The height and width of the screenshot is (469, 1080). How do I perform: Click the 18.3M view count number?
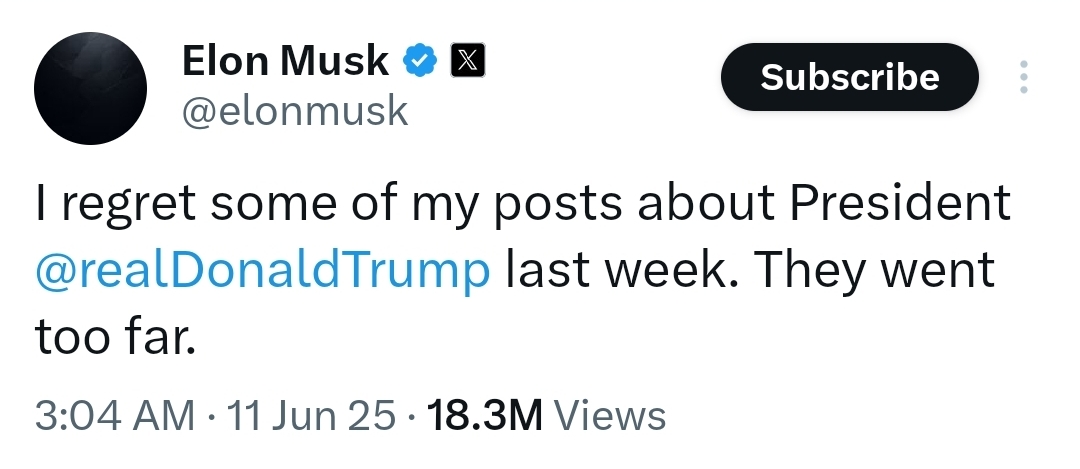point(484,415)
